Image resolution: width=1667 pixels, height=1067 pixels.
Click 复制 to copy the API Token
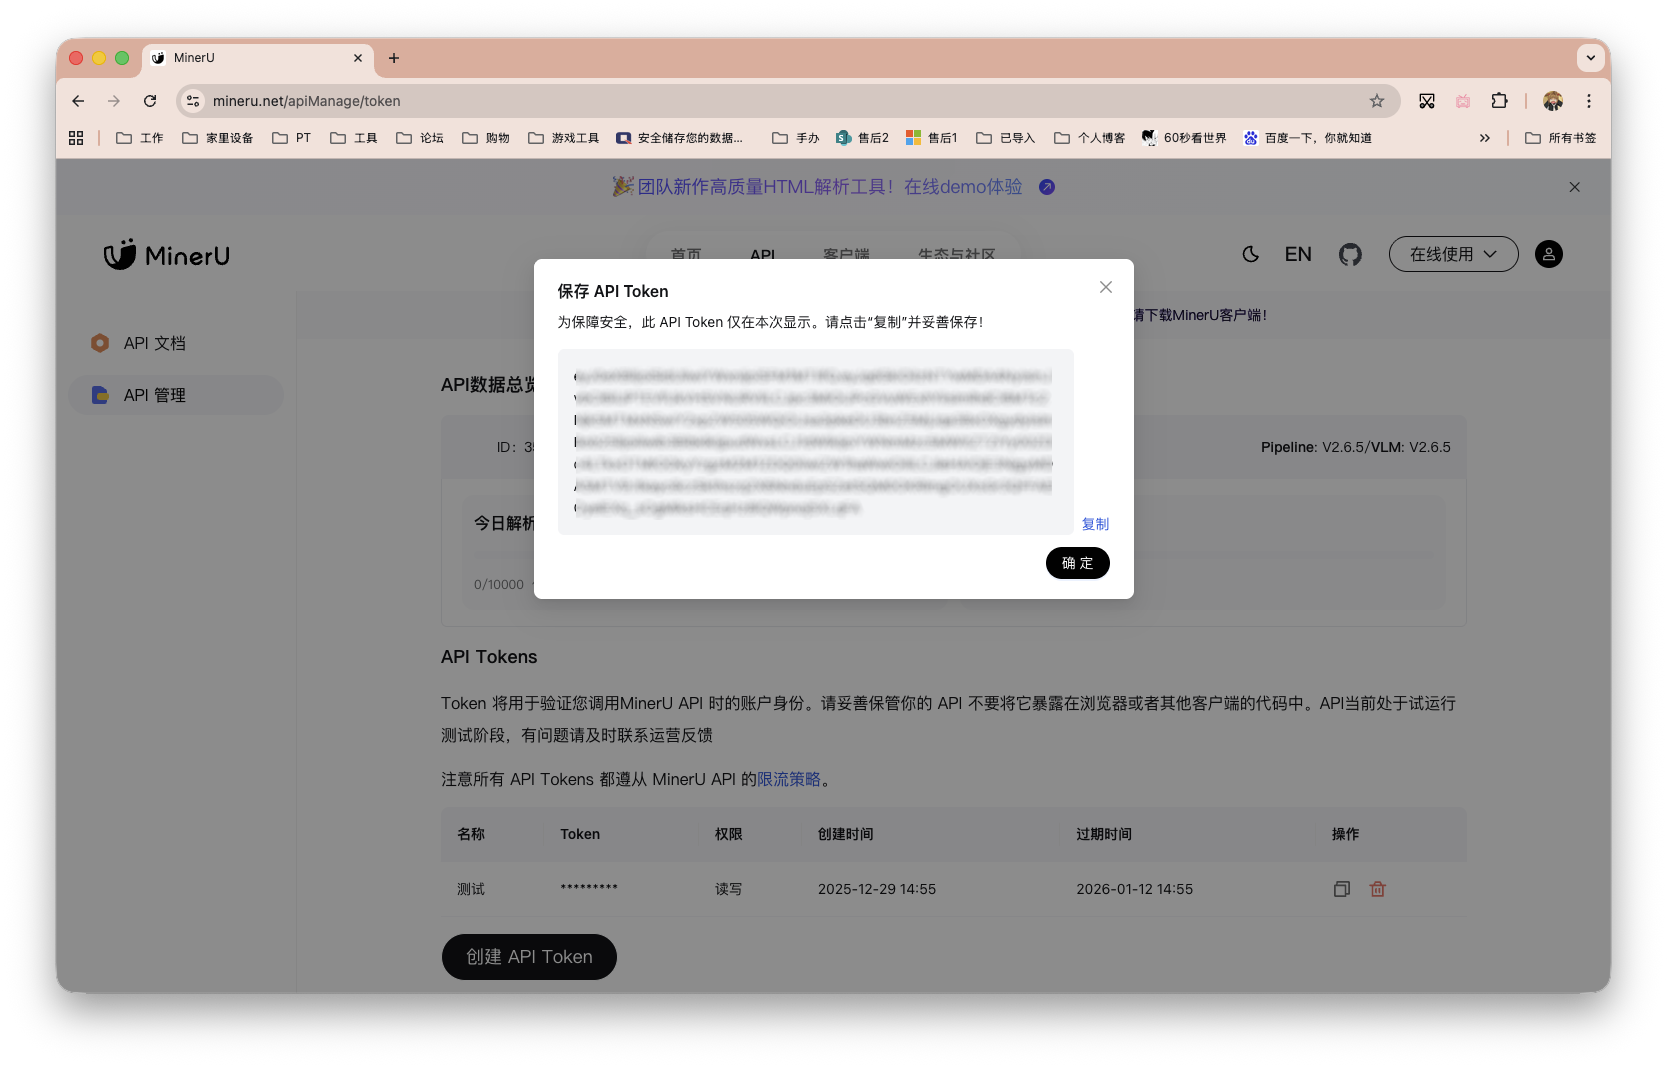pyautogui.click(x=1095, y=523)
